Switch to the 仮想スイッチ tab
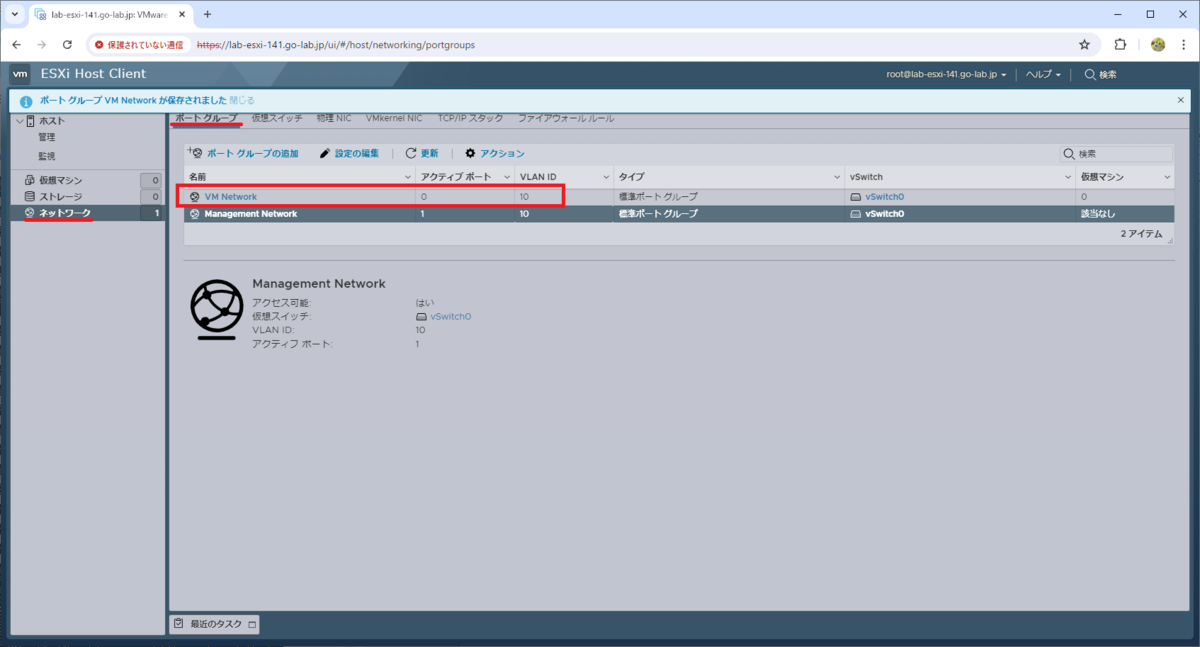The height and width of the screenshot is (647, 1200). [x=277, y=118]
